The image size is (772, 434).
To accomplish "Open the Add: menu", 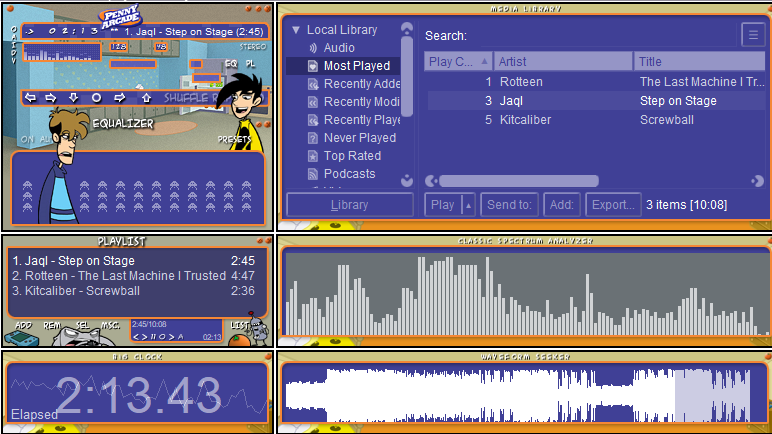I will (x=562, y=205).
